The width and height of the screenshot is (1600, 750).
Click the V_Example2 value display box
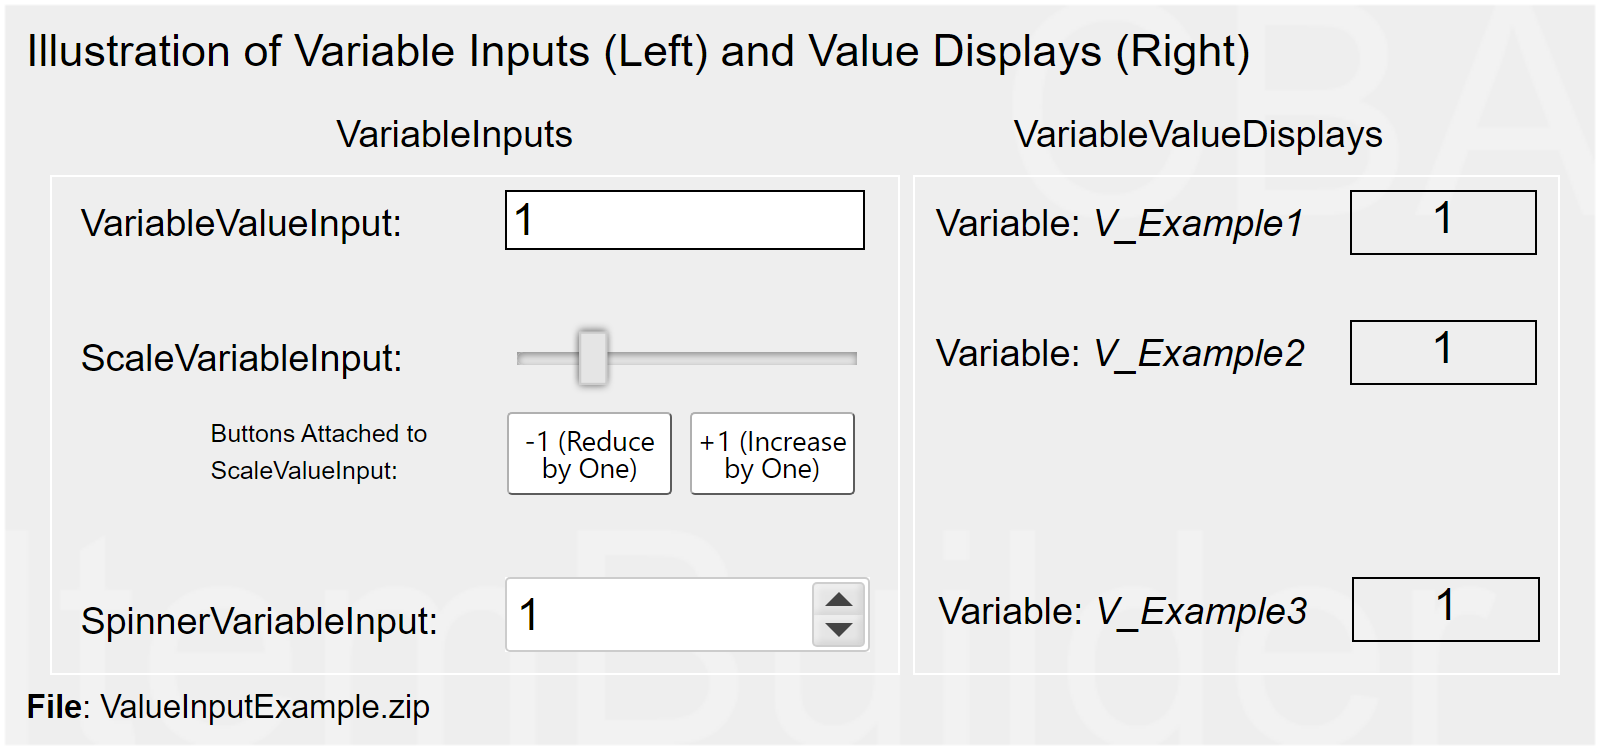point(1443,352)
